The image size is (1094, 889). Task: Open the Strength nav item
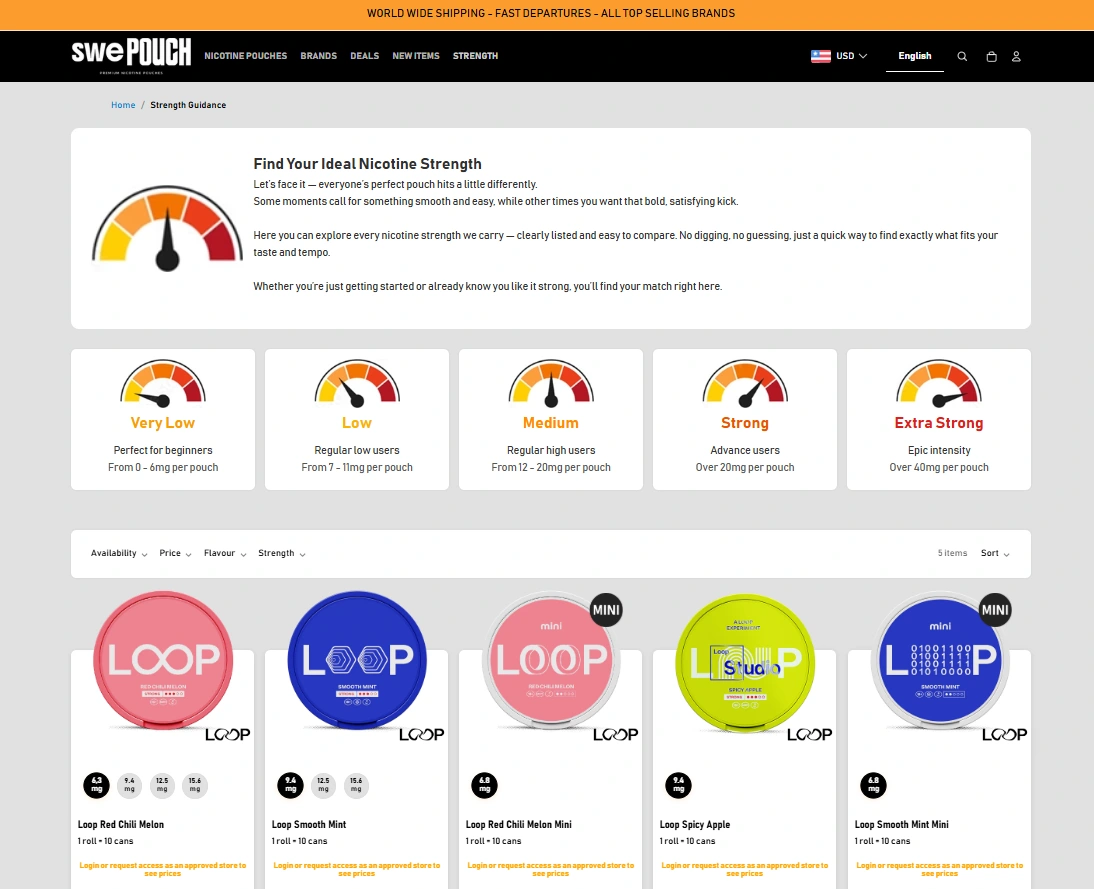pyautogui.click(x=475, y=56)
